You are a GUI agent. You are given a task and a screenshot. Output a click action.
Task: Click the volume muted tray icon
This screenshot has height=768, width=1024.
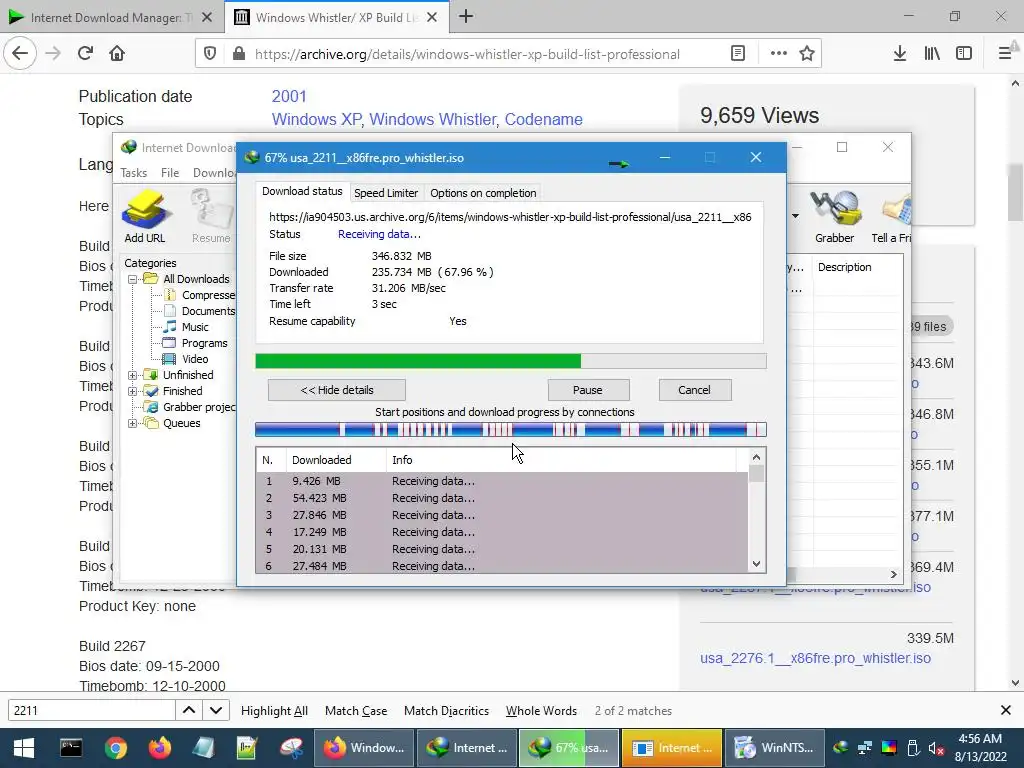click(935, 748)
